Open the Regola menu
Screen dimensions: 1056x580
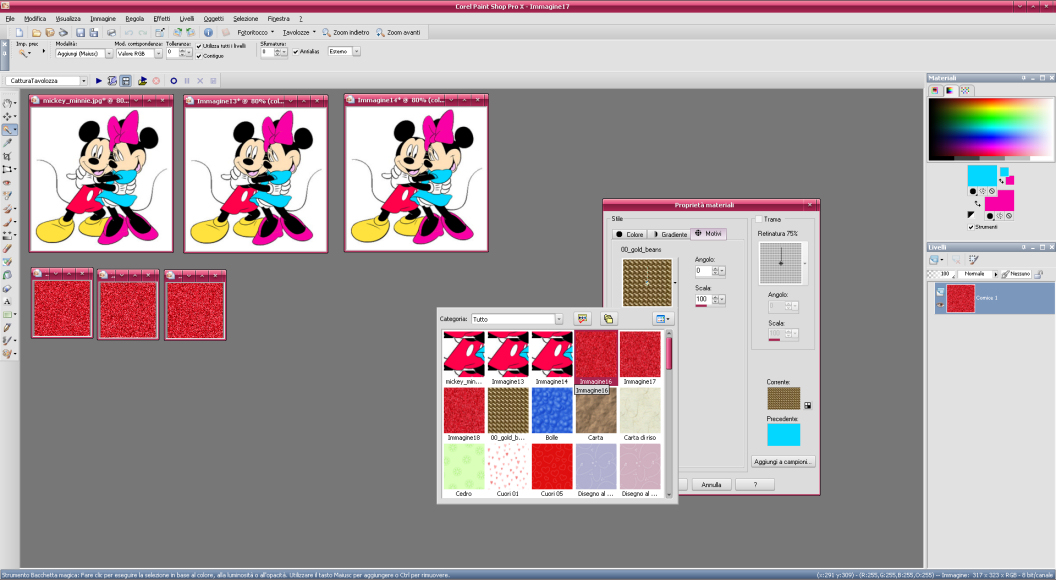click(135, 19)
